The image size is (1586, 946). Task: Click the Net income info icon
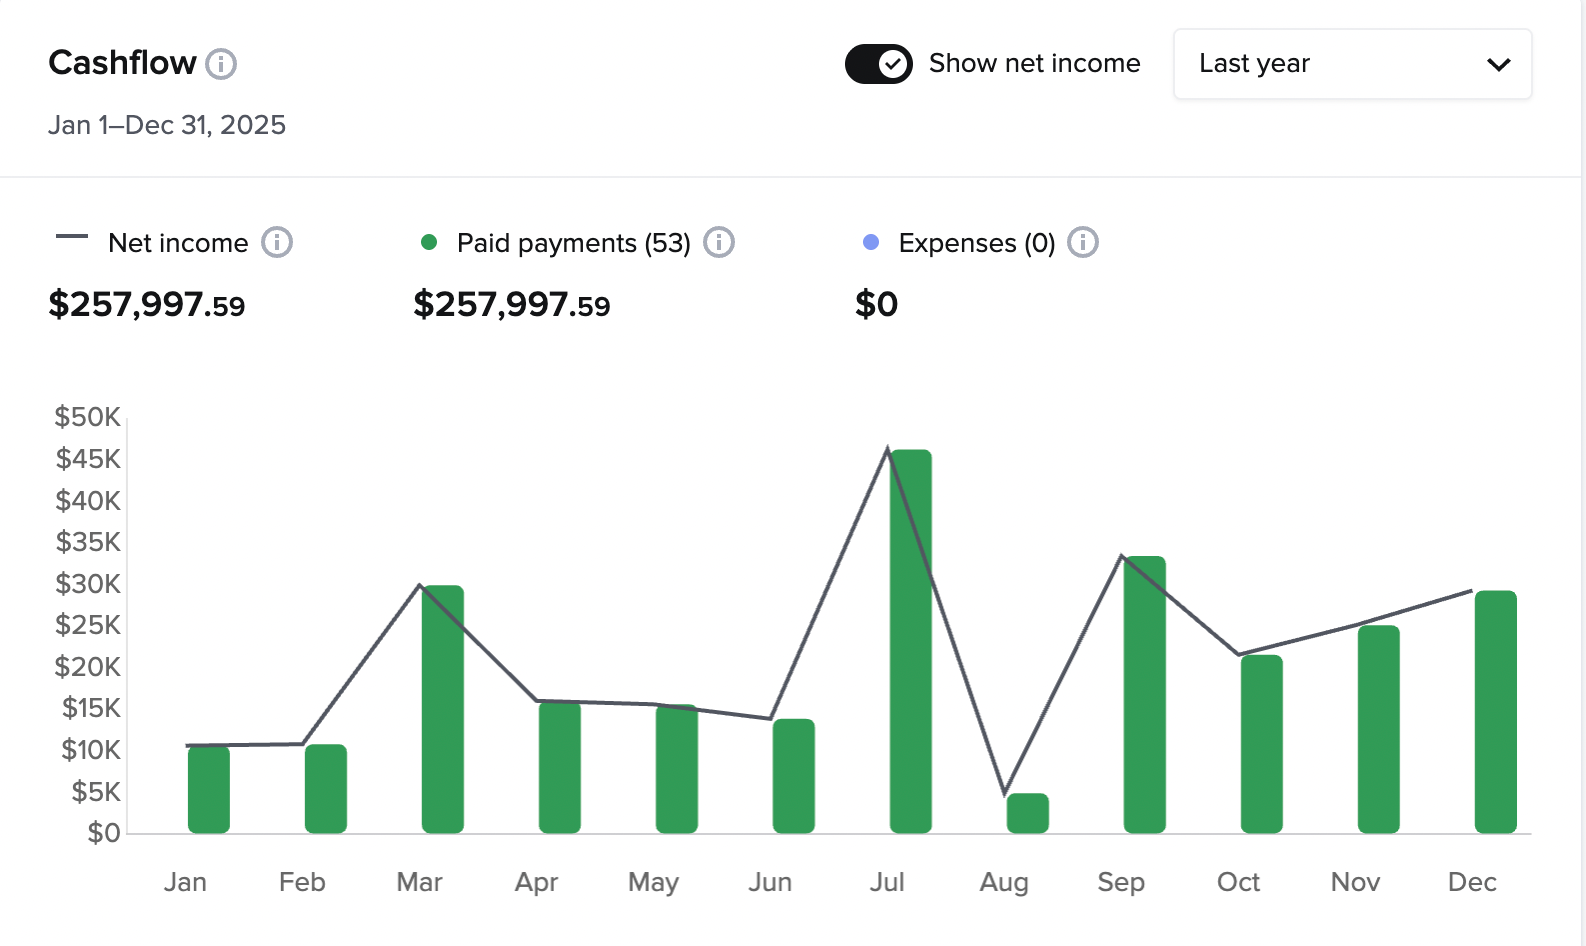277,242
